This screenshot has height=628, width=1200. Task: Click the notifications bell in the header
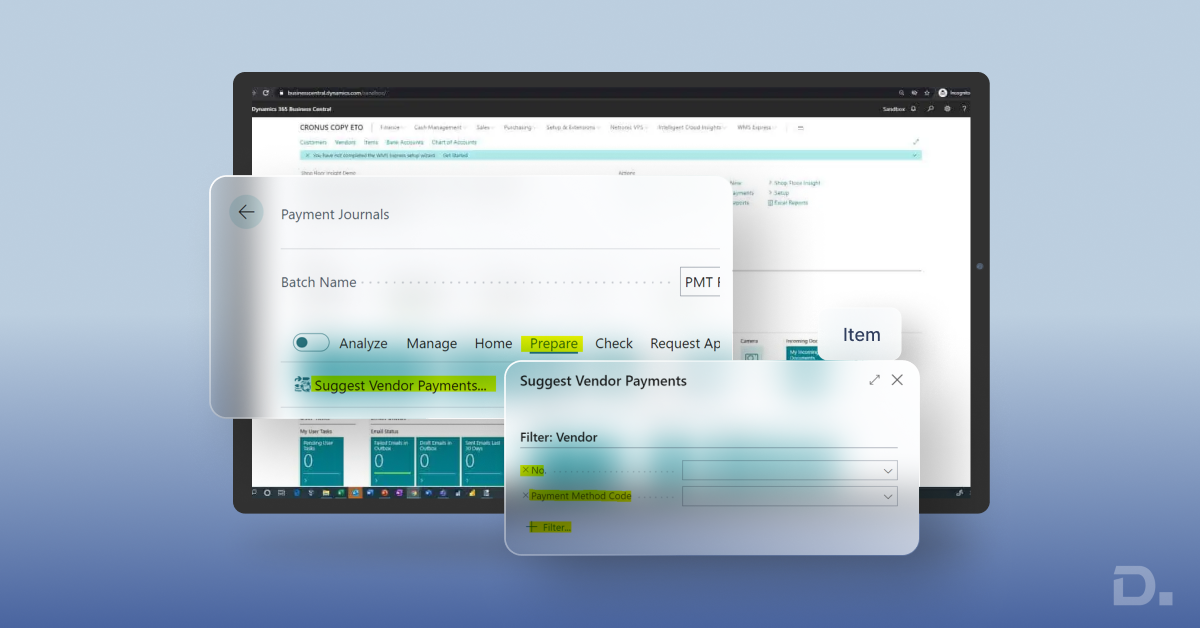pos(913,108)
